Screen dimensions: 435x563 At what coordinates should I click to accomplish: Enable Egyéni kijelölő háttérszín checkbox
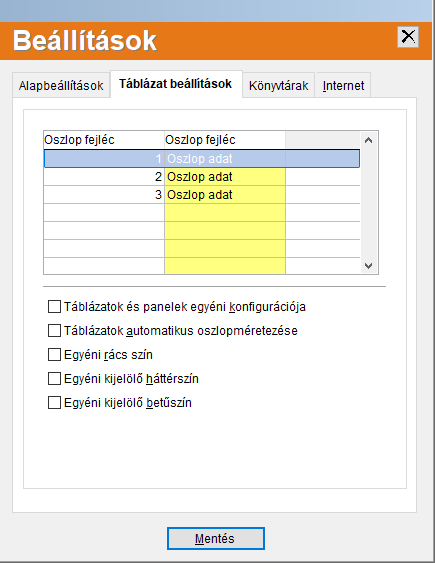coord(54,379)
